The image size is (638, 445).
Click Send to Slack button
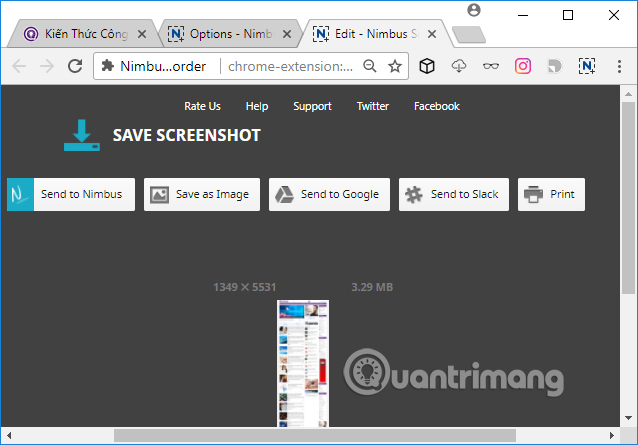[454, 194]
